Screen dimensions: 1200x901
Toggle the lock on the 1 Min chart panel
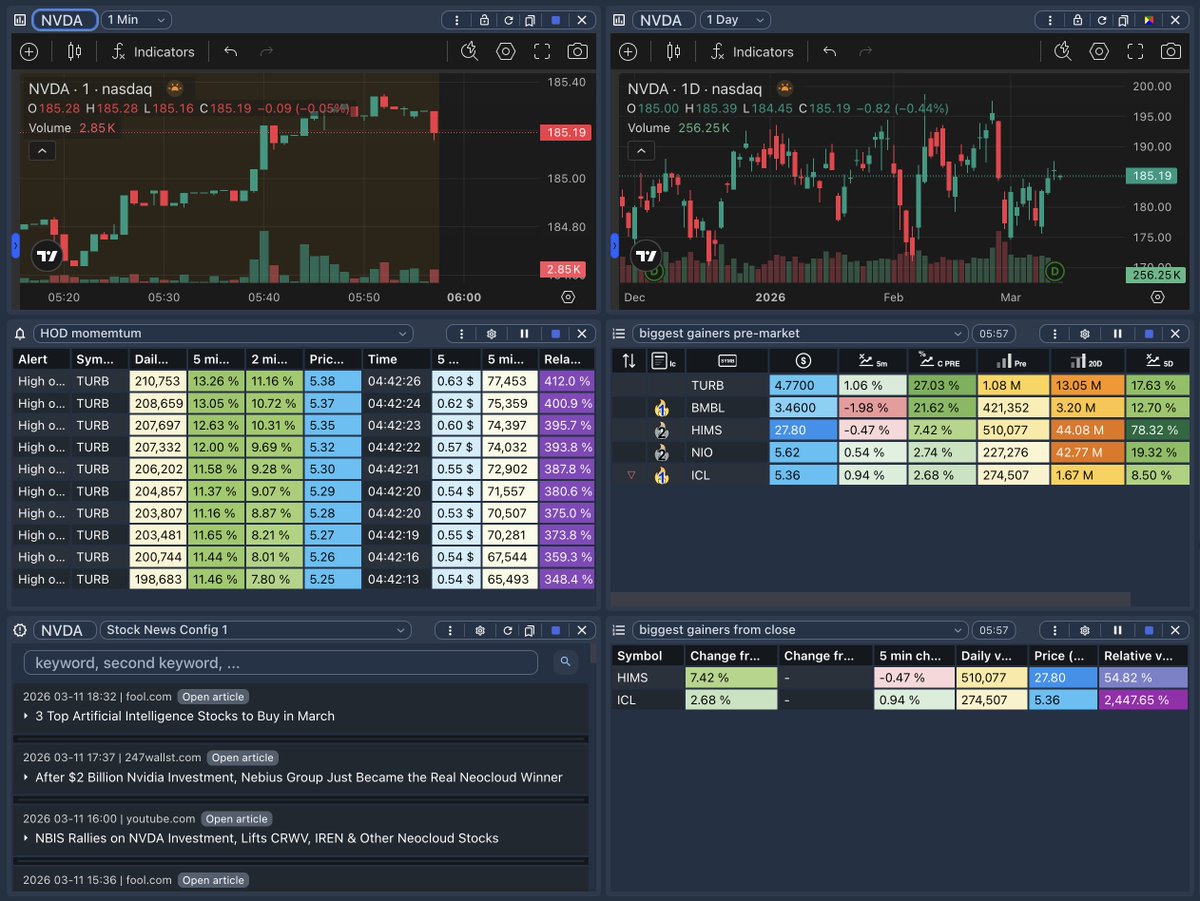(484, 20)
